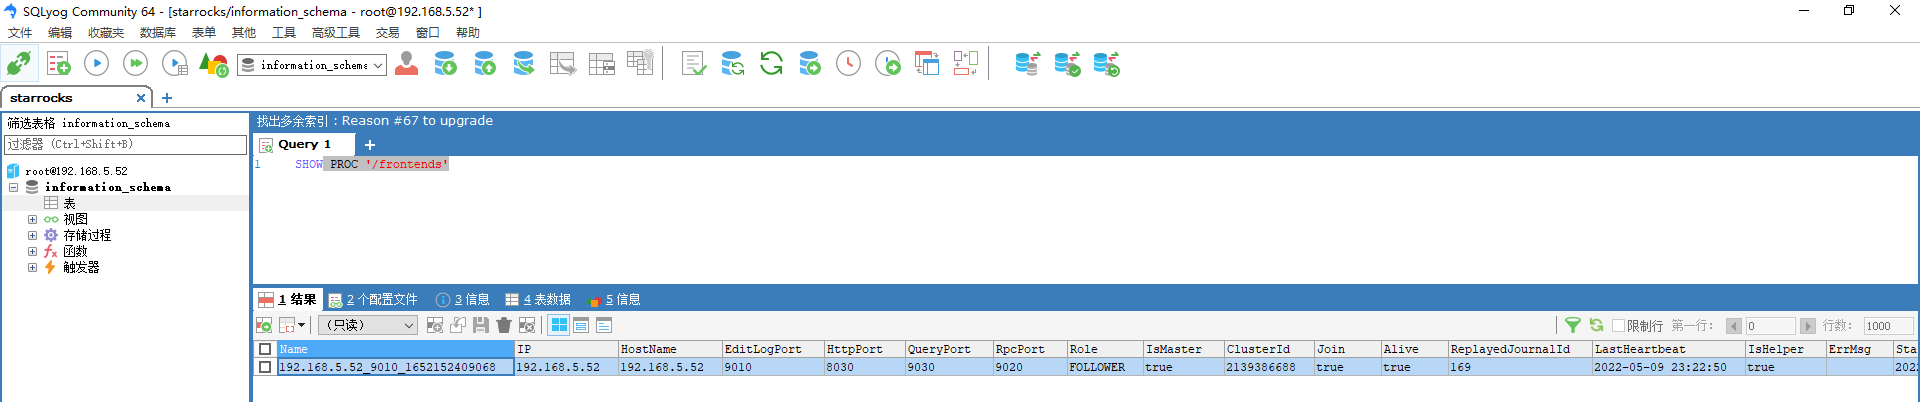Click the database copy arrow icon

[x=523, y=64]
